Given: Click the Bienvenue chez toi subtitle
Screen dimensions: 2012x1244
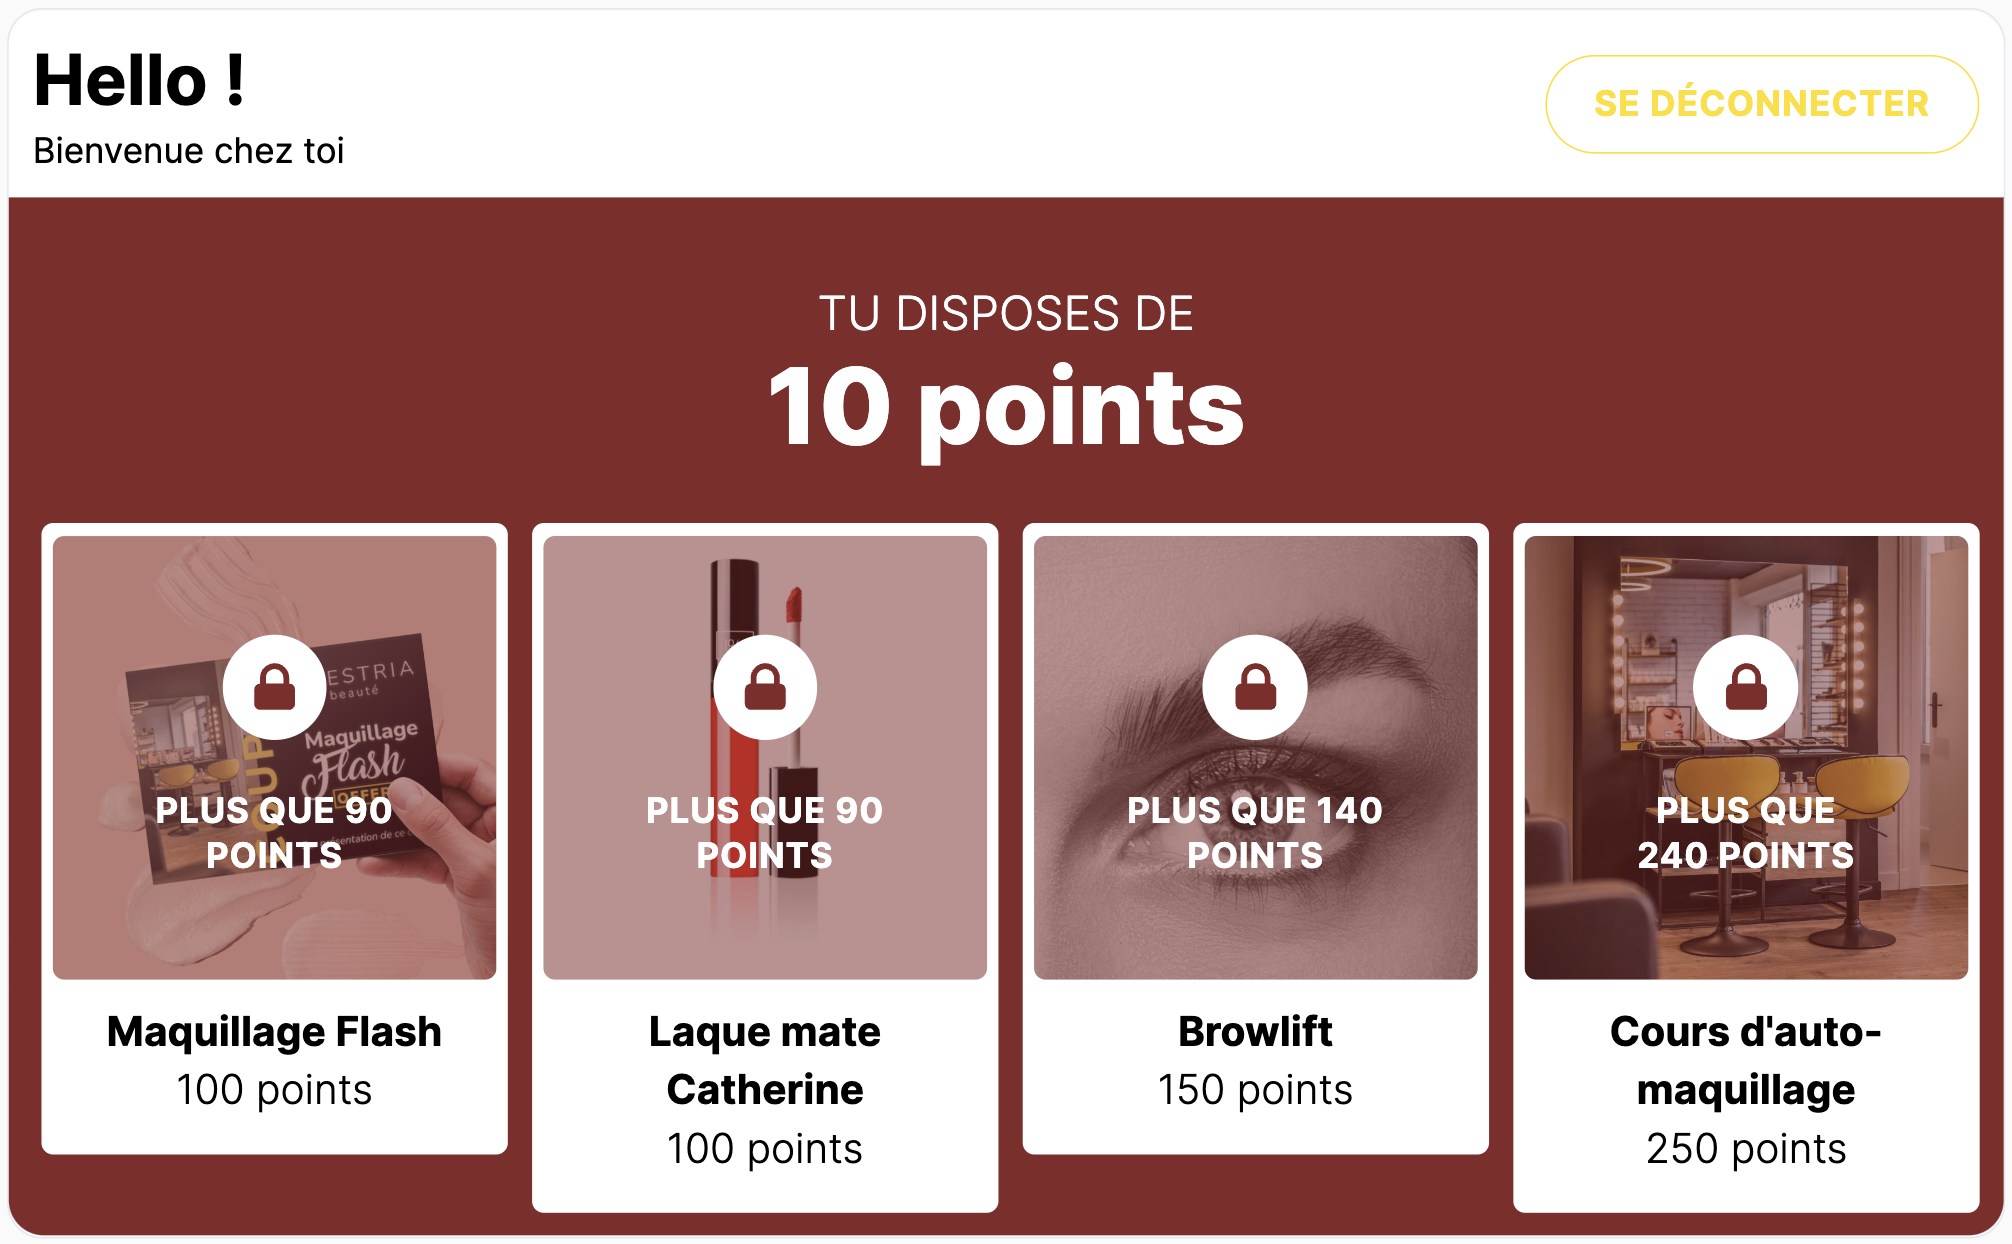Looking at the screenshot, I should [x=190, y=151].
